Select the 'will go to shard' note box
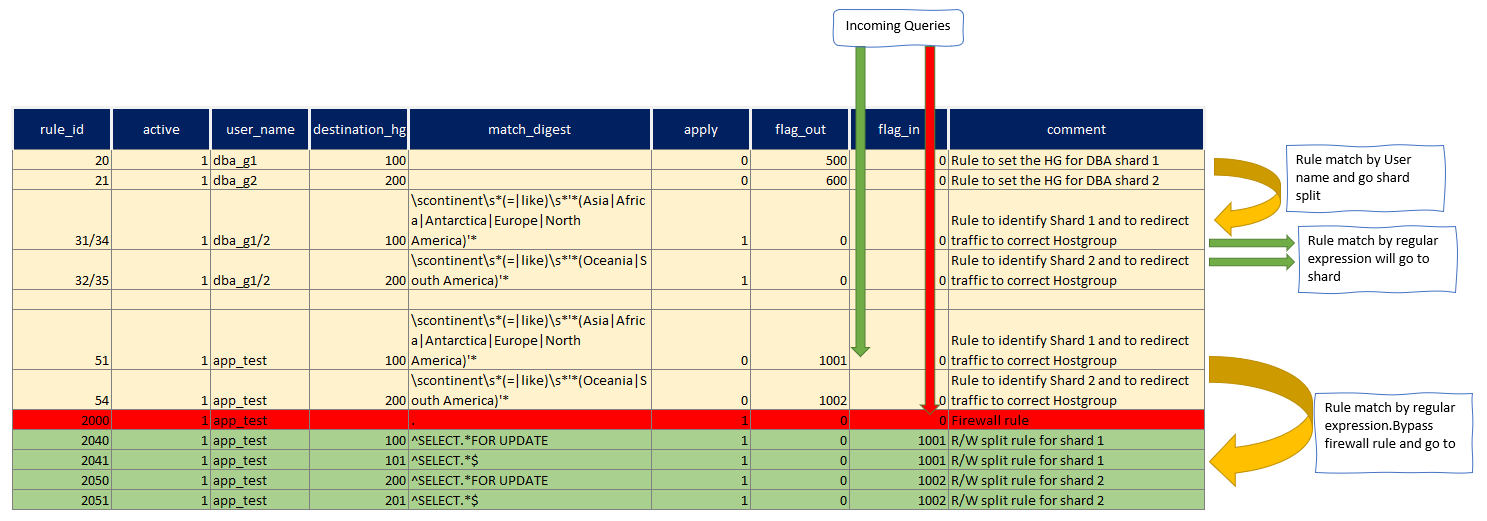1487x521 pixels. (1378, 259)
